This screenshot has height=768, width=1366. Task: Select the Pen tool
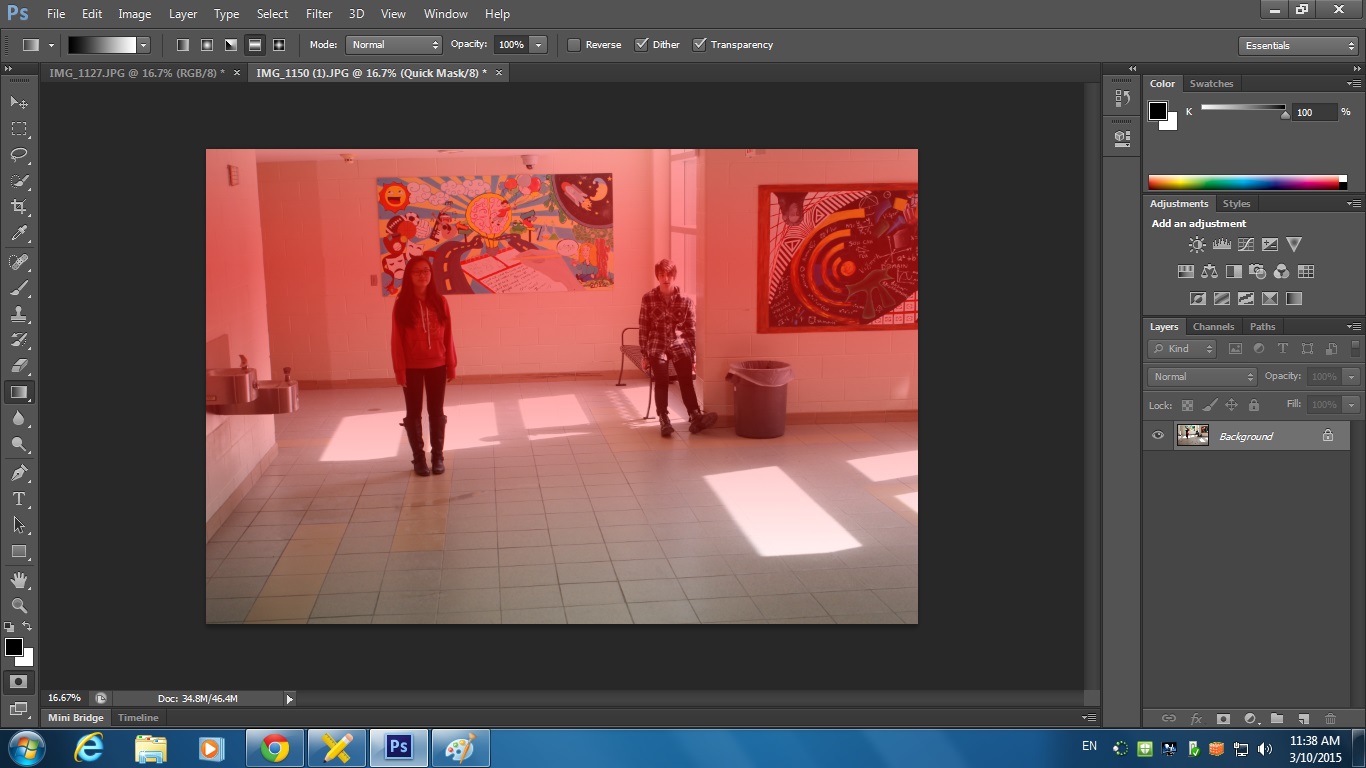[19, 473]
